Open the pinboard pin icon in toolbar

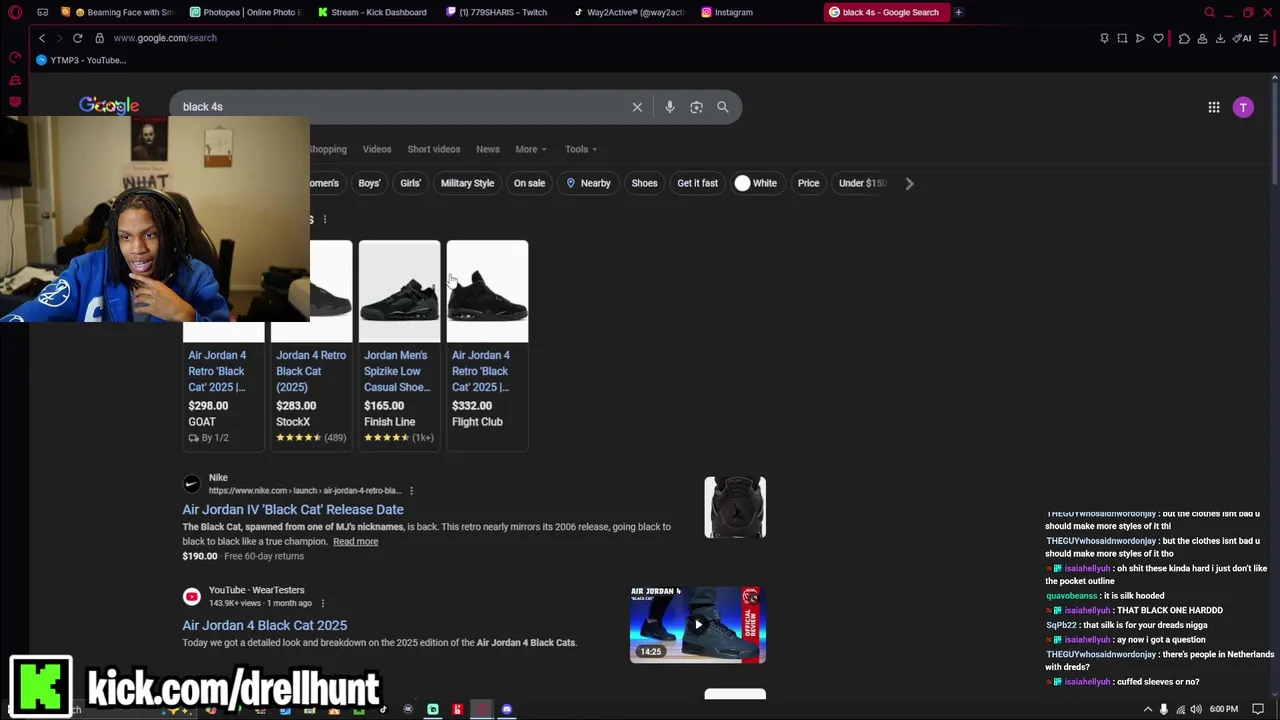click(x=1104, y=38)
